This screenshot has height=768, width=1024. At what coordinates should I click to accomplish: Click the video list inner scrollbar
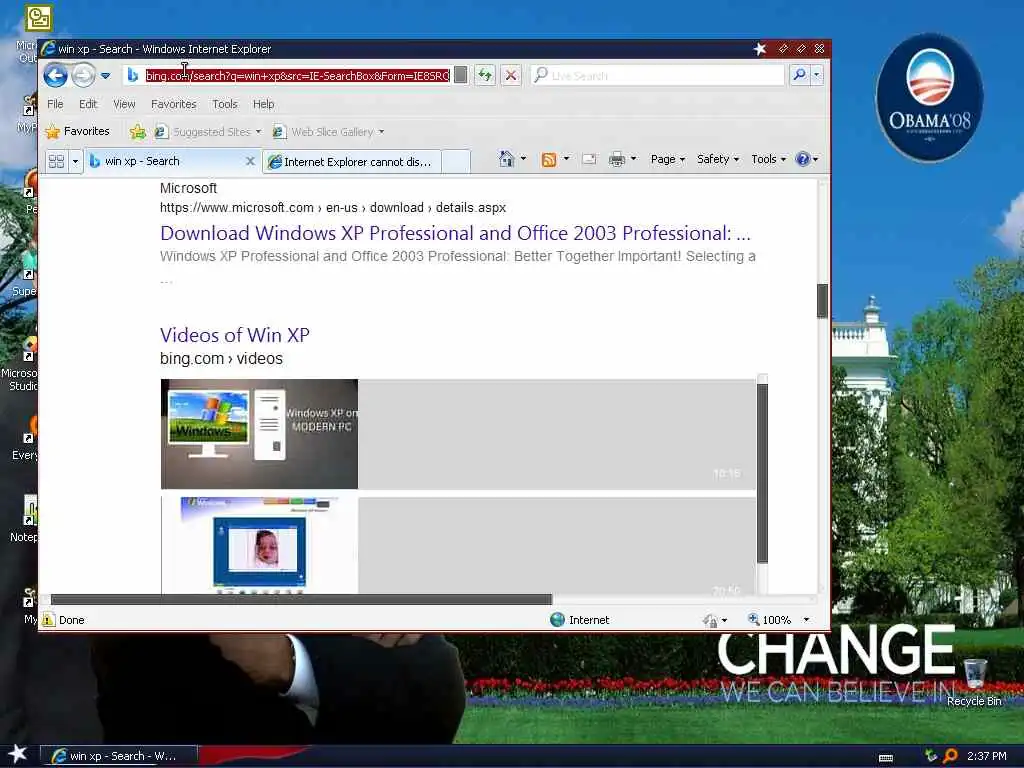pyautogui.click(x=762, y=473)
